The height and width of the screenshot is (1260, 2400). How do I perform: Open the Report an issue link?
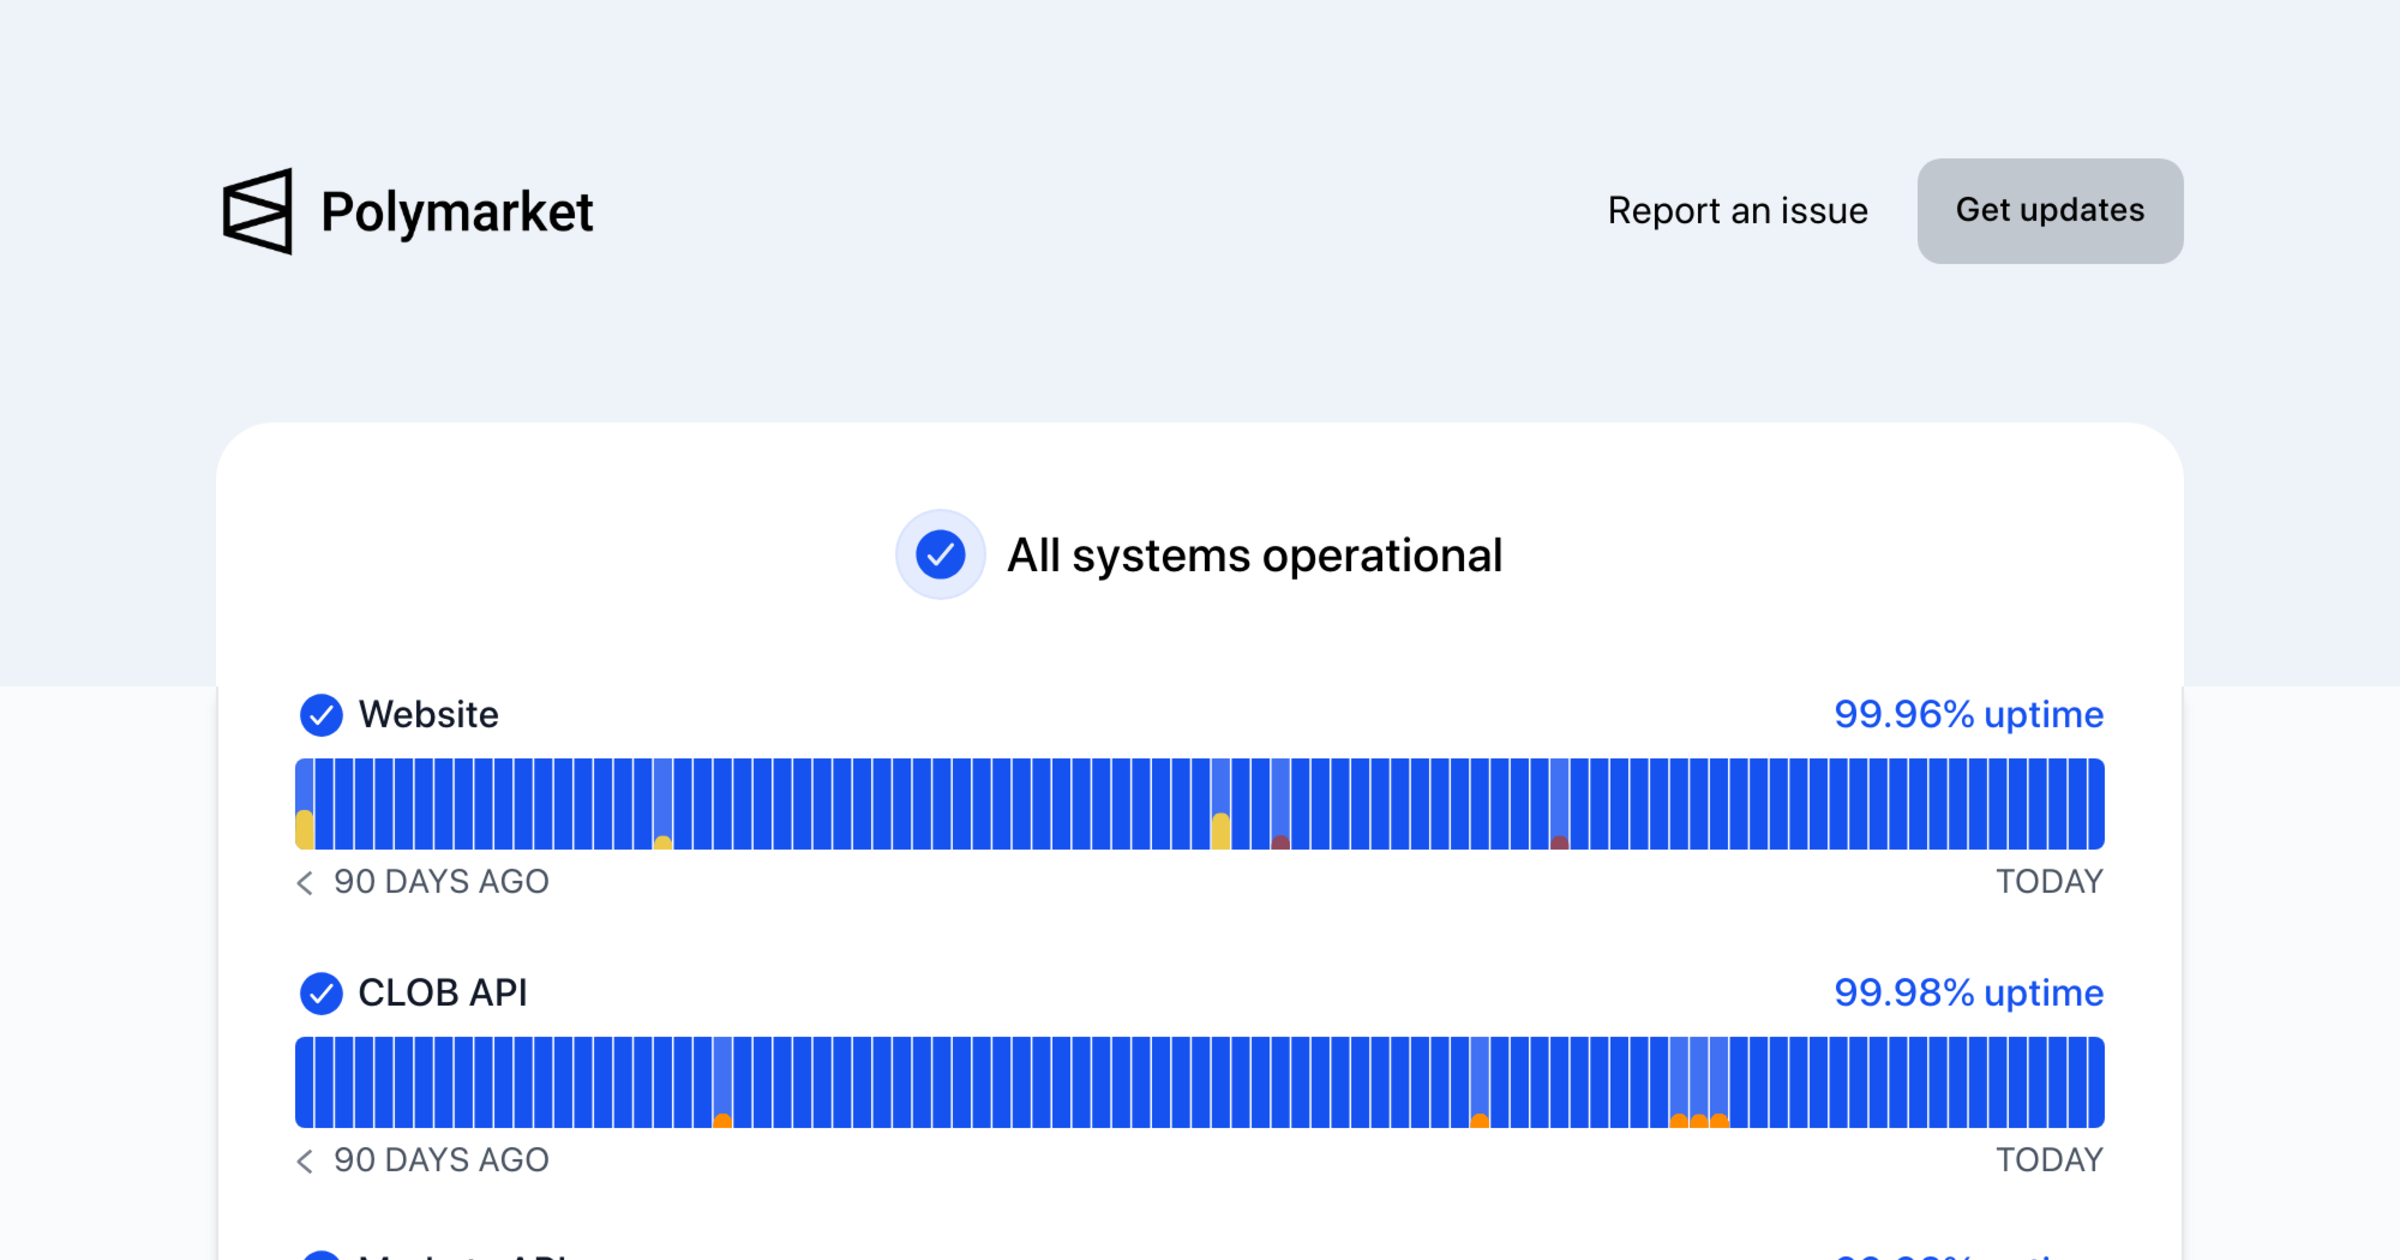click(x=1737, y=211)
